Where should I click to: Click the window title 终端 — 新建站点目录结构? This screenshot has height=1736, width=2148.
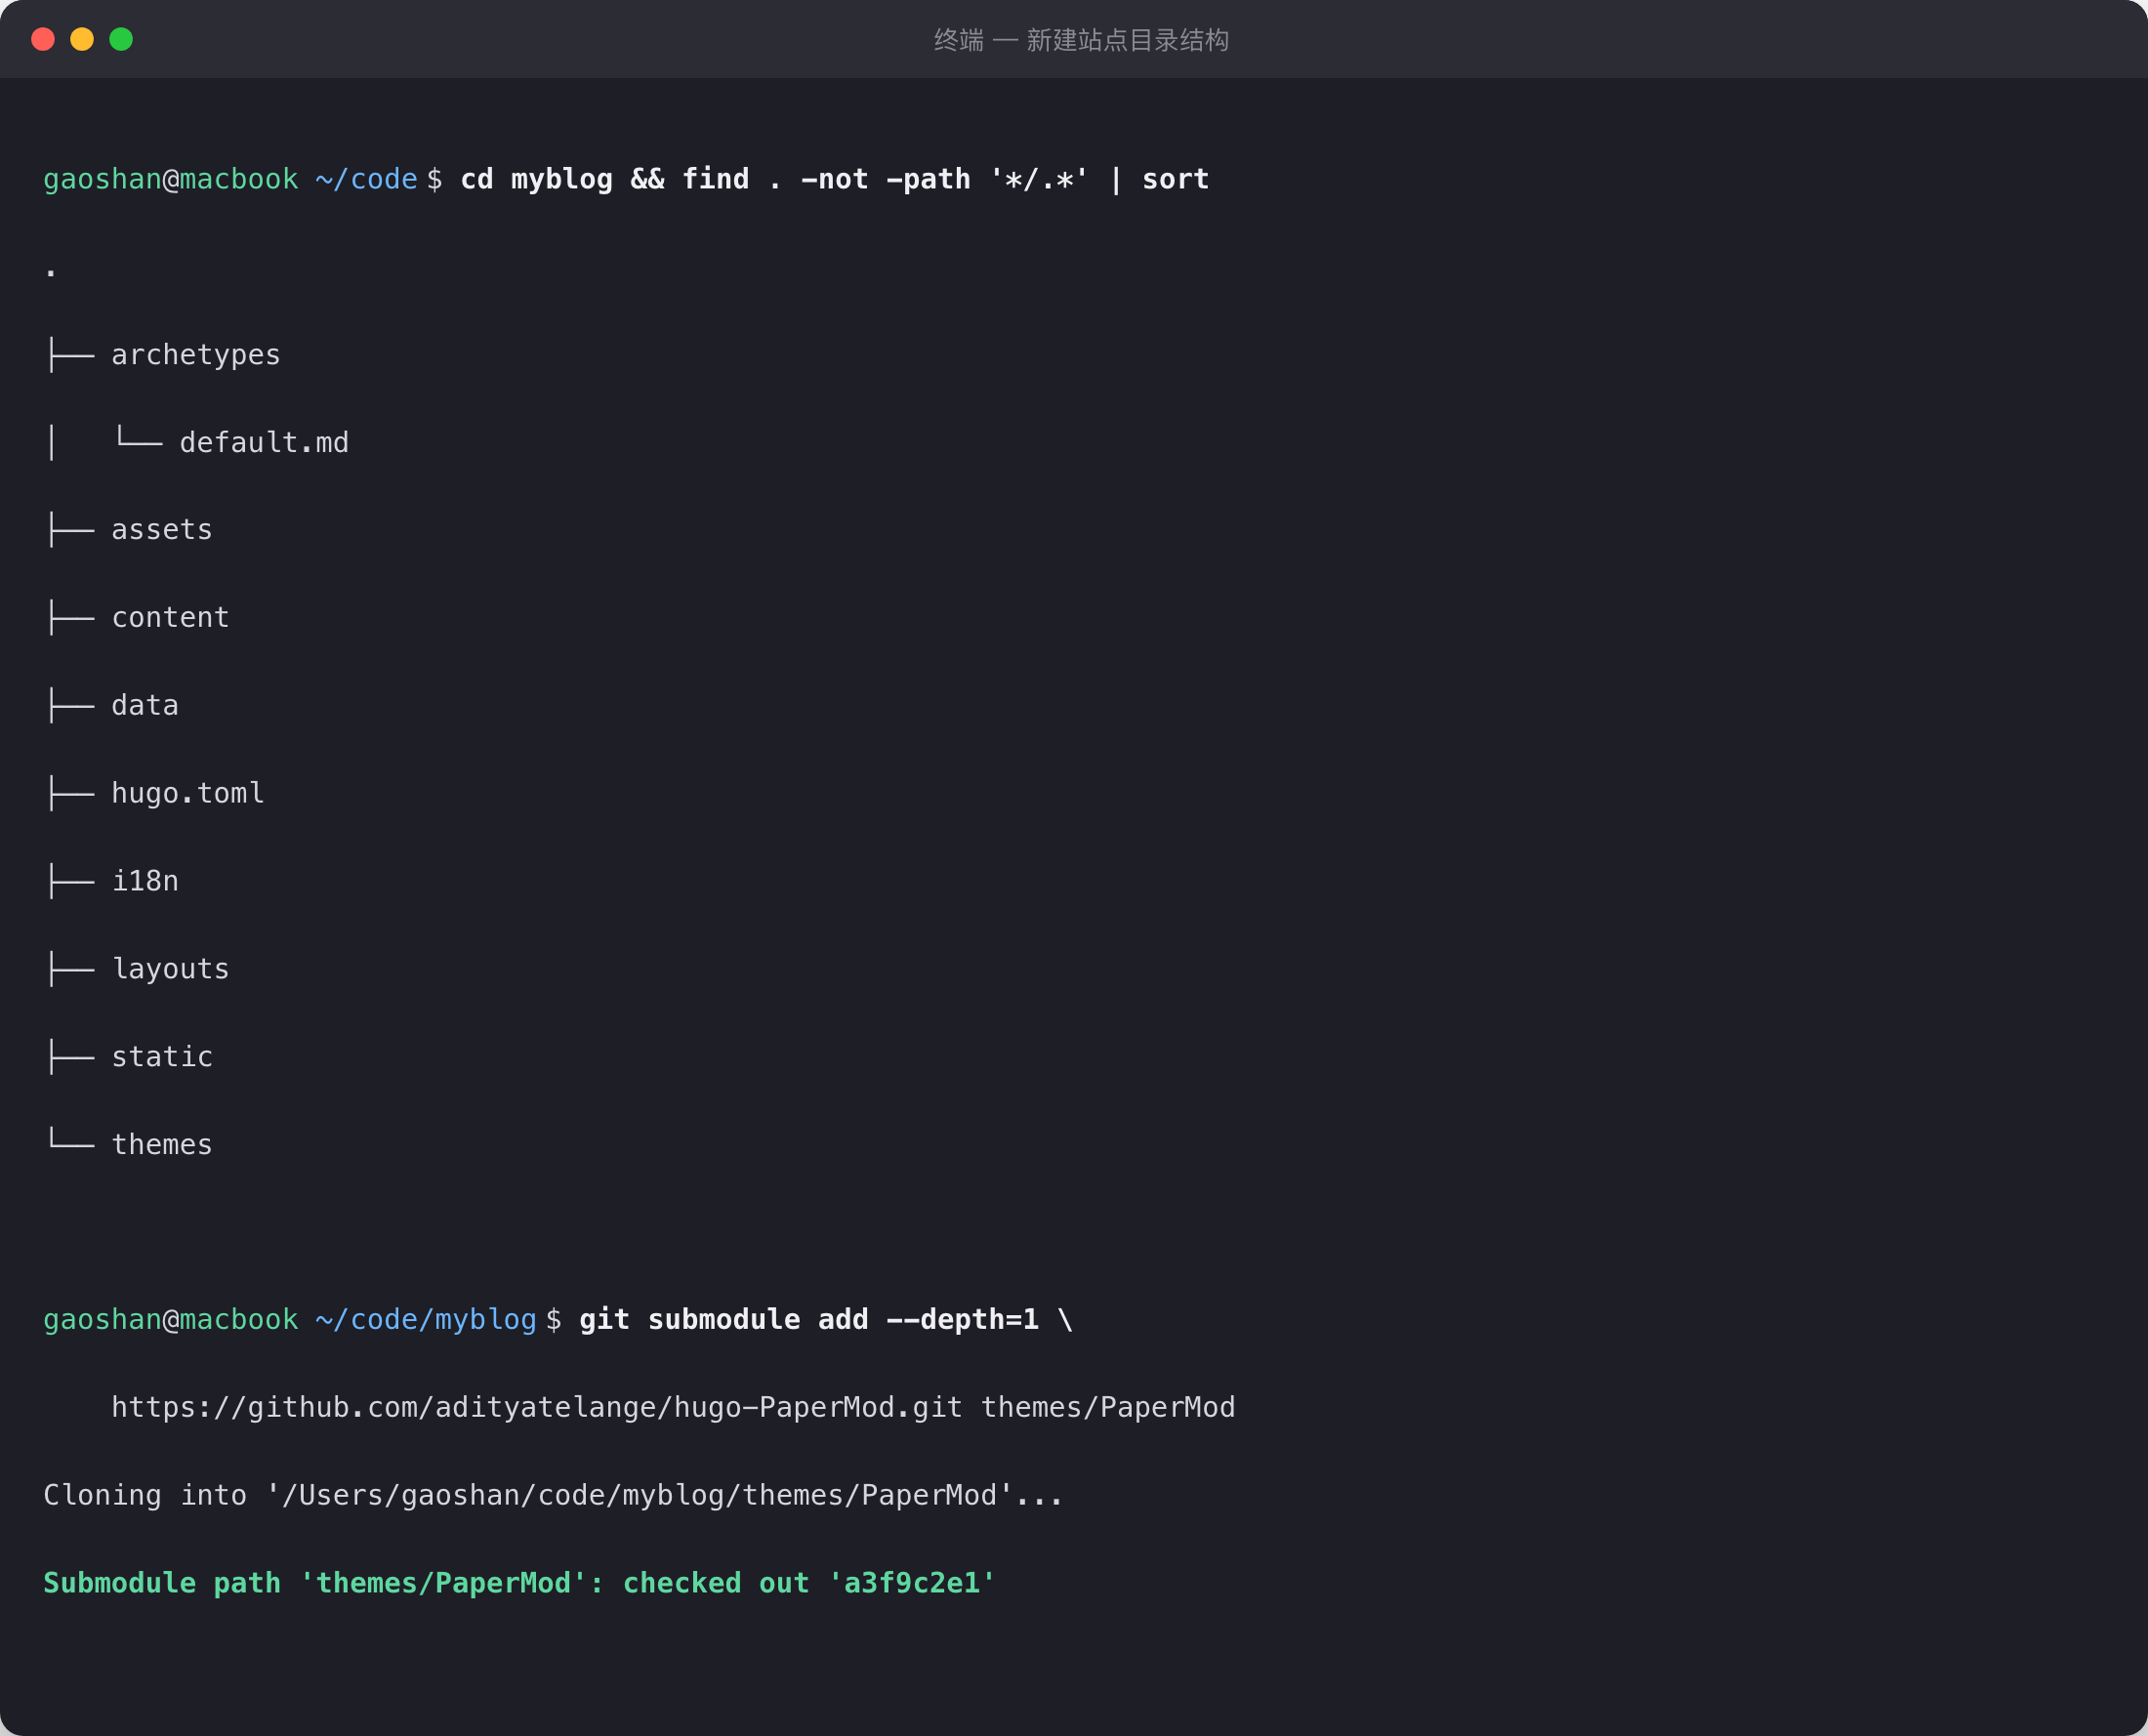[x=1081, y=40]
